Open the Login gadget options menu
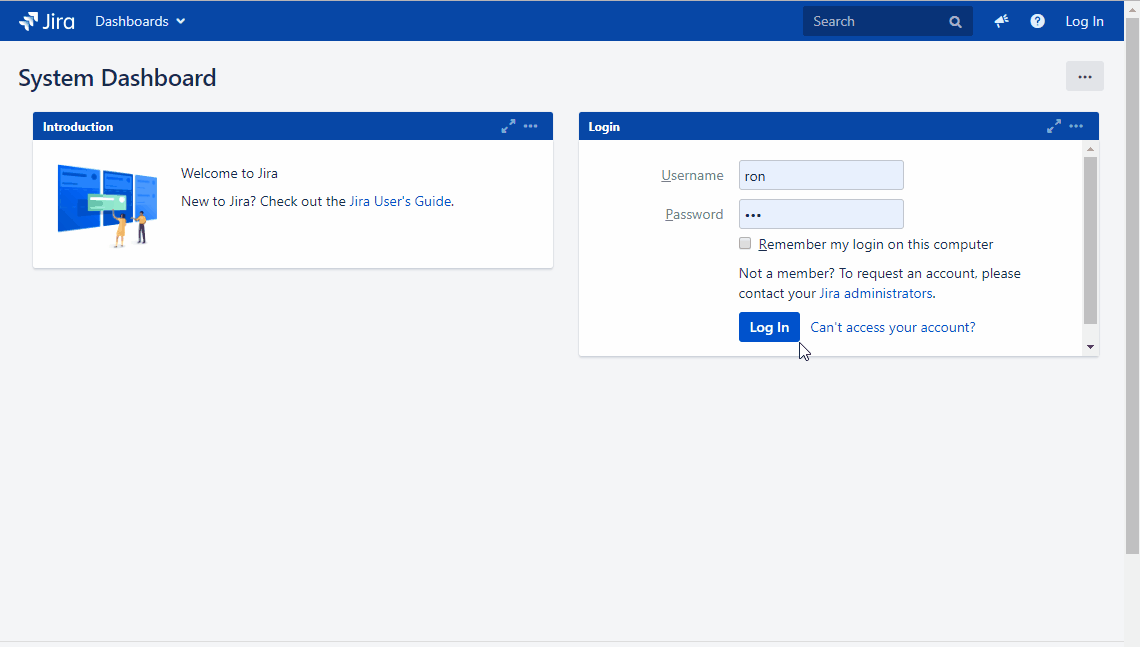The width and height of the screenshot is (1140, 647). (x=1077, y=126)
